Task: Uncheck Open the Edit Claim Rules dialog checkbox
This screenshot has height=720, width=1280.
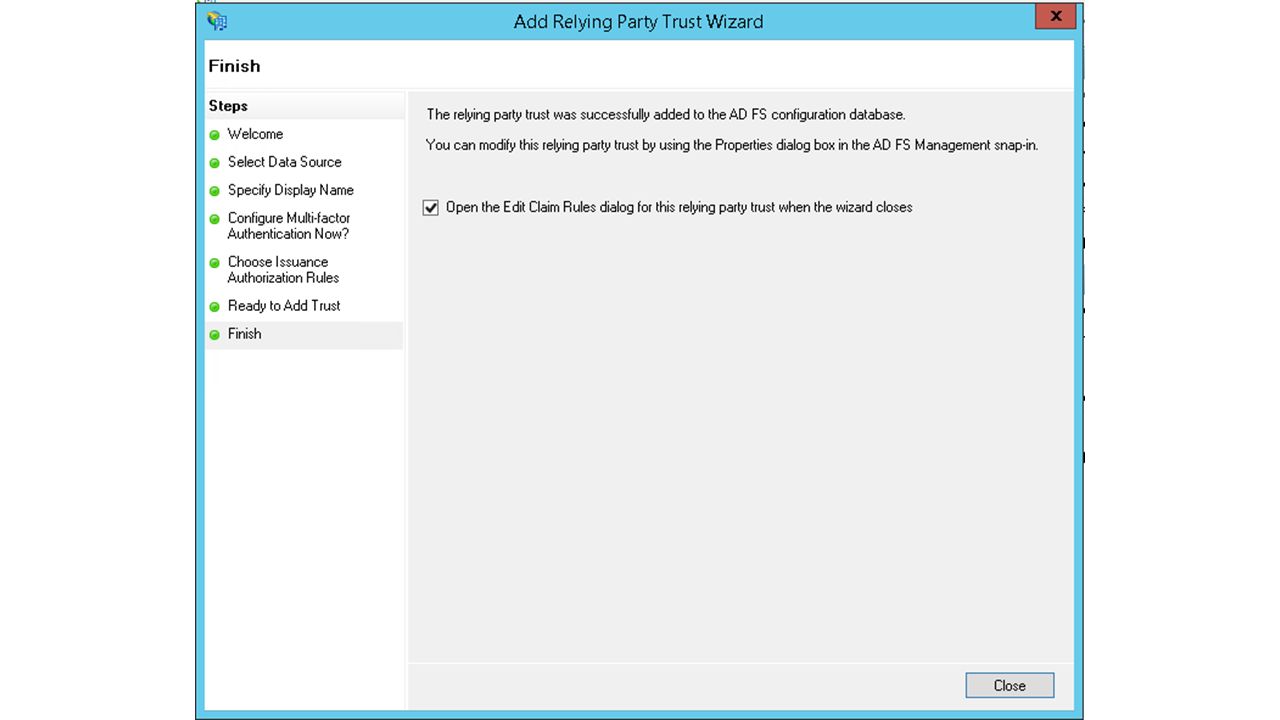Action: tap(431, 208)
